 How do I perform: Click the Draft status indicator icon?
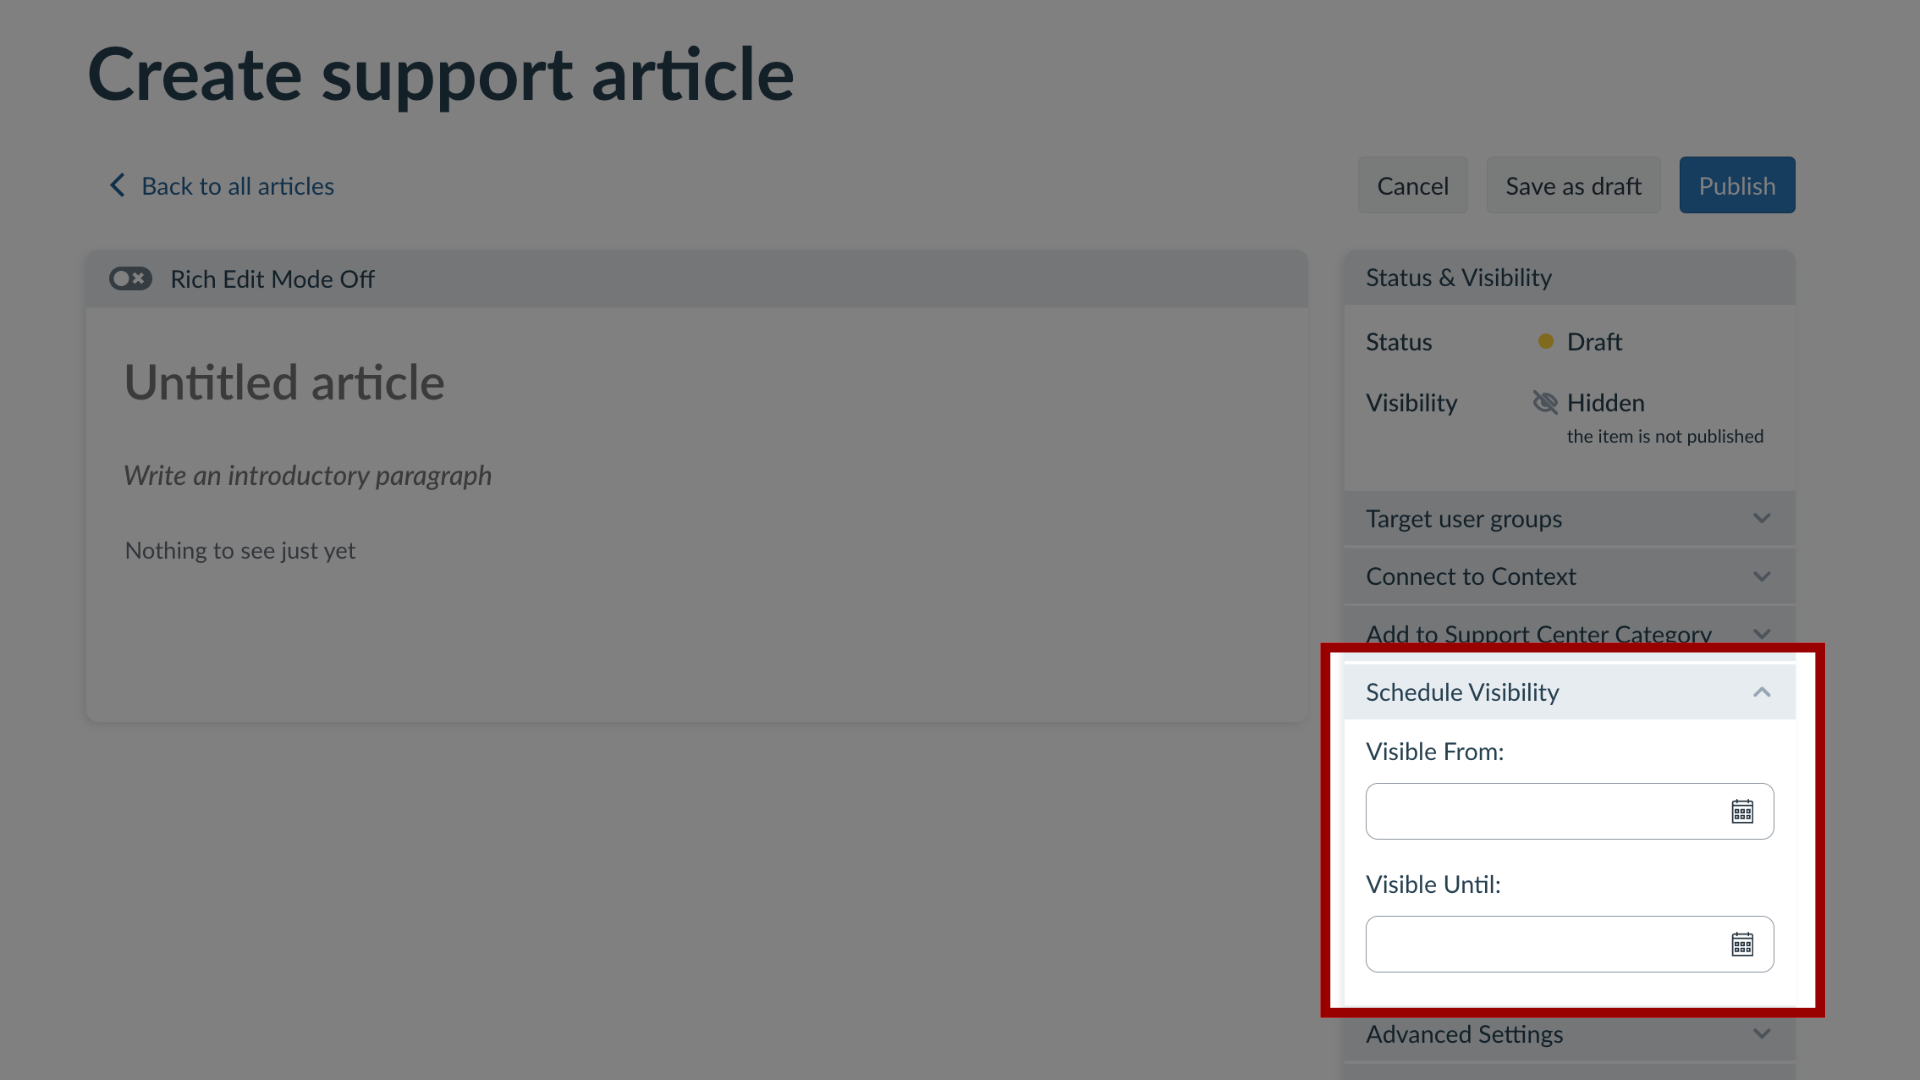(x=1543, y=340)
